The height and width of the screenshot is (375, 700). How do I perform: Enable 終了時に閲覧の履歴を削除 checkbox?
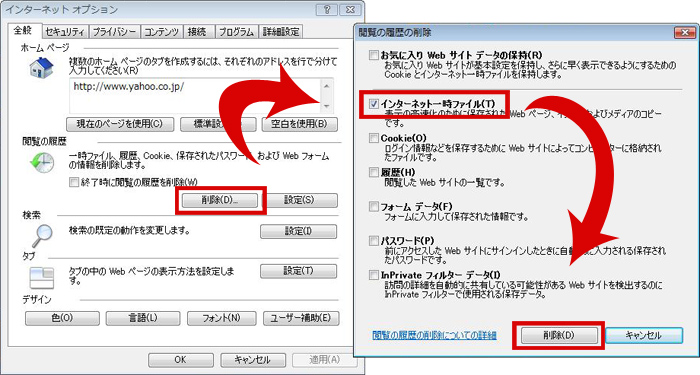tap(74, 182)
